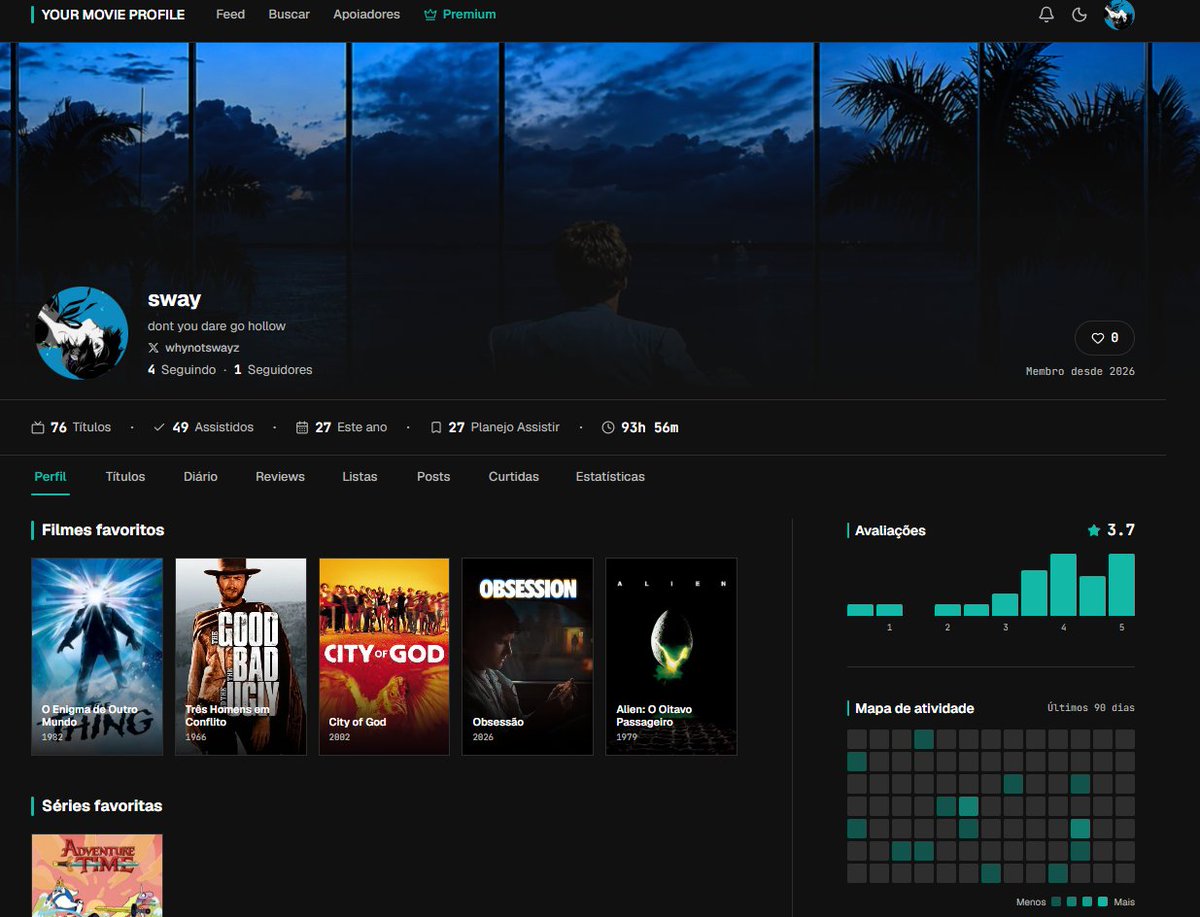
Task: Click the 76 Títulos stat
Action: click(71, 427)
